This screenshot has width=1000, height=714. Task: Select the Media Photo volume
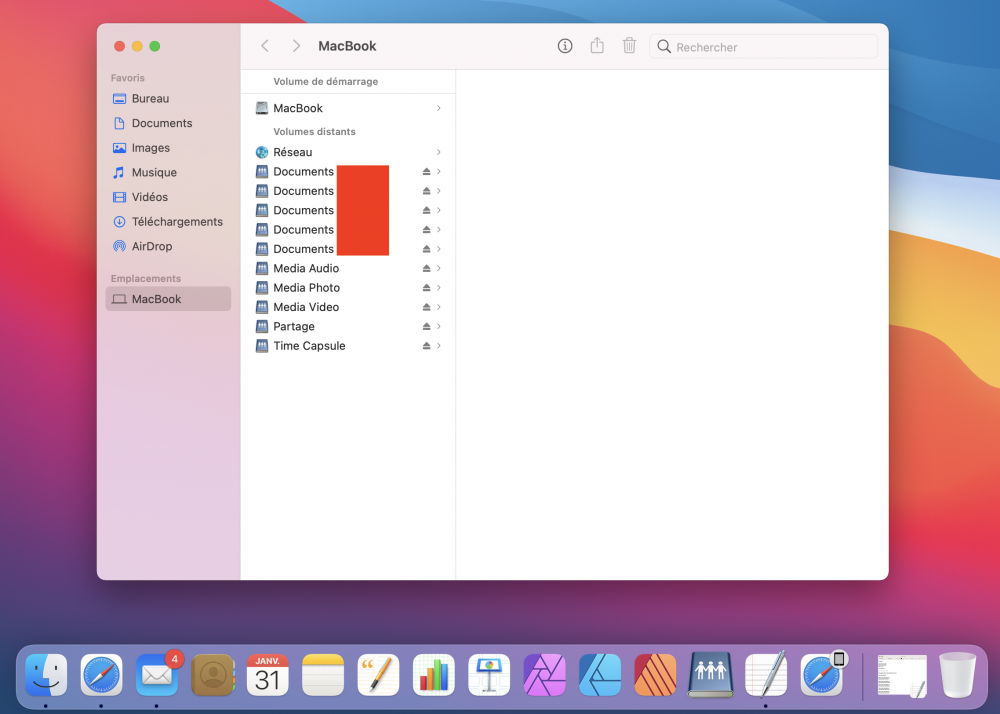coord(306,288)
